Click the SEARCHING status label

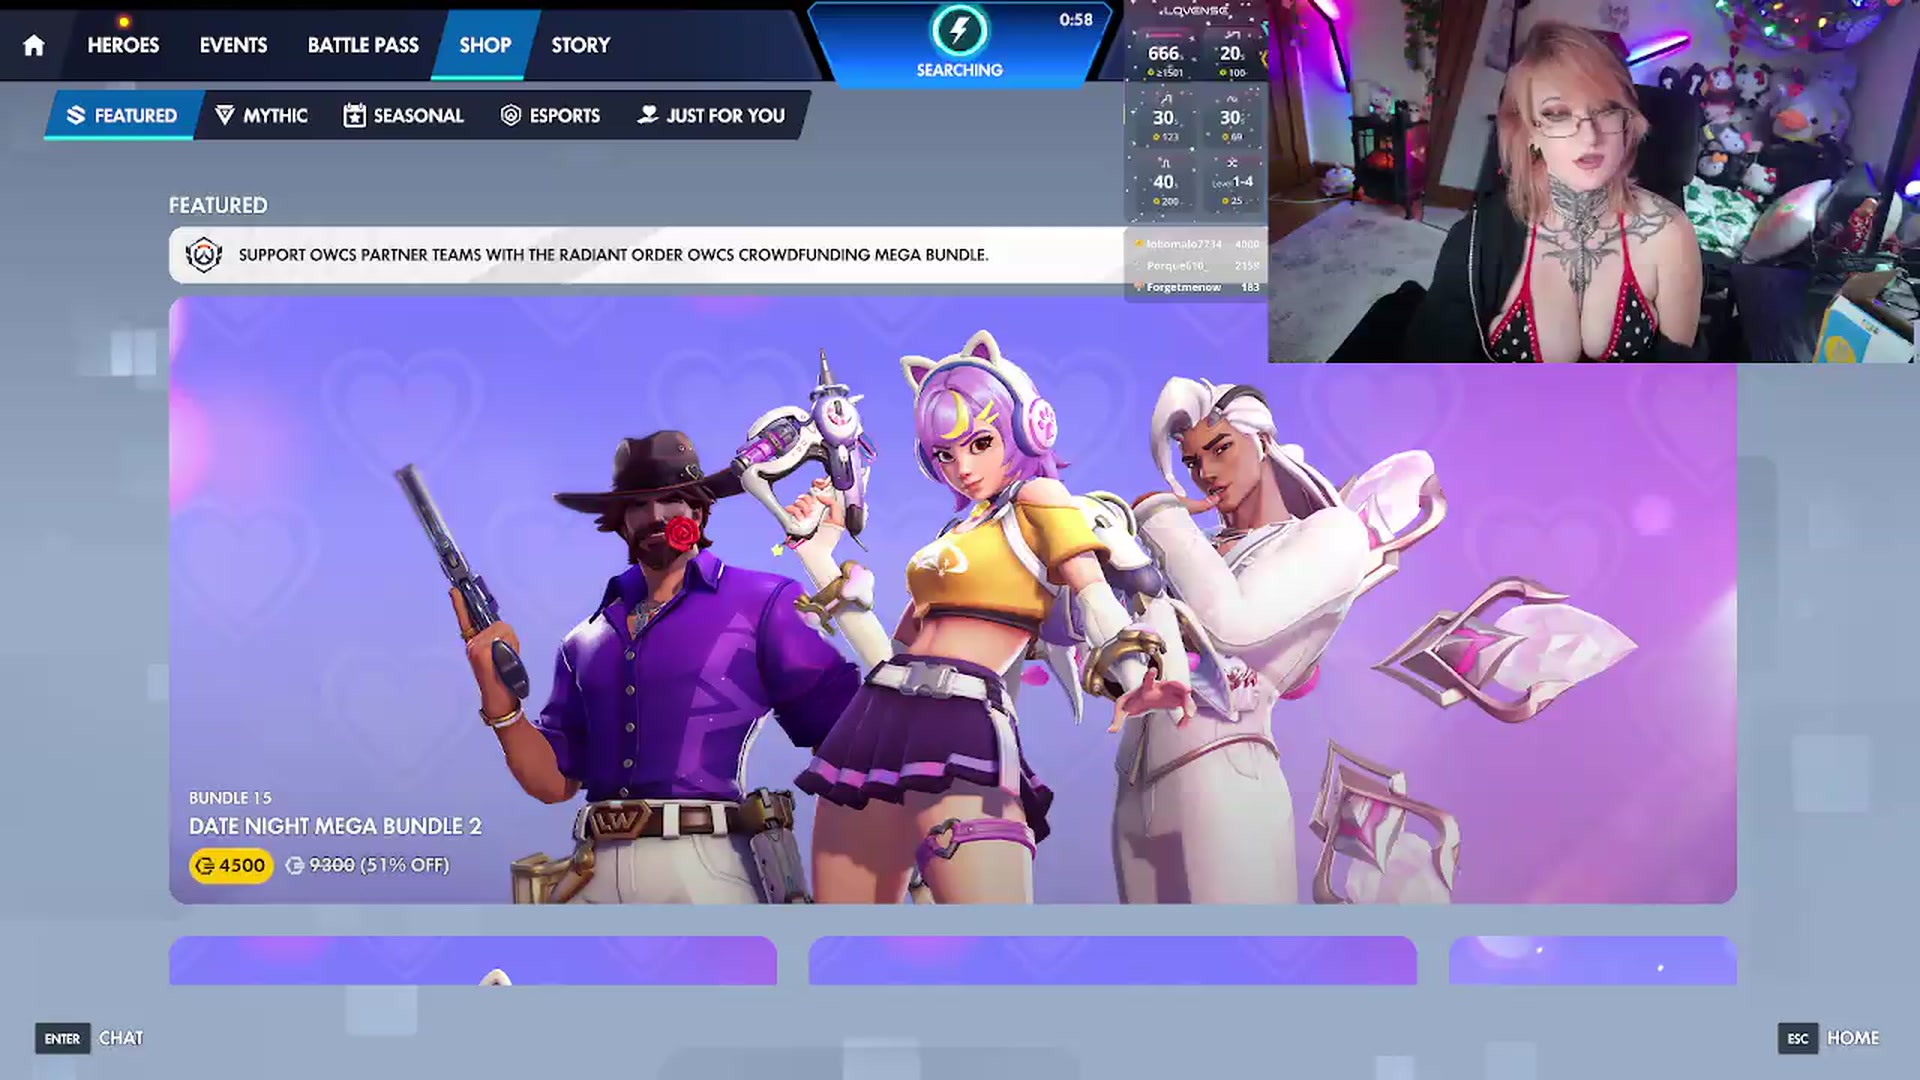click(x=959, y=70)
